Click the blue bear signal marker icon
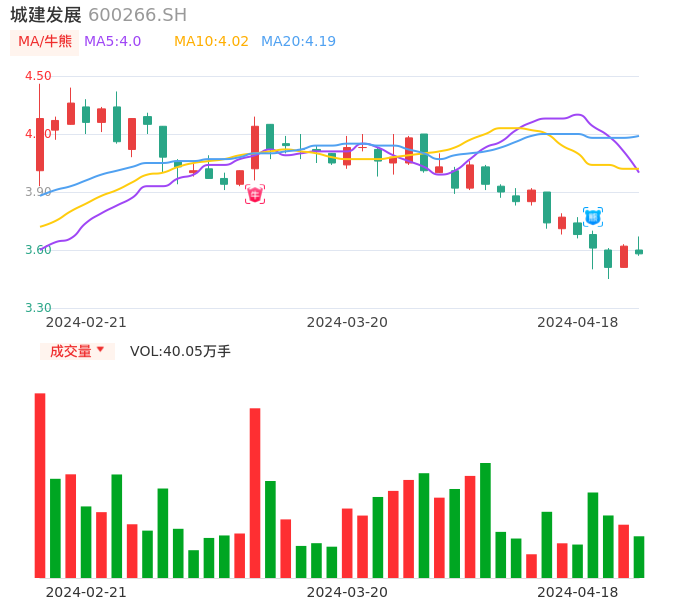 (x=593, y=216)
